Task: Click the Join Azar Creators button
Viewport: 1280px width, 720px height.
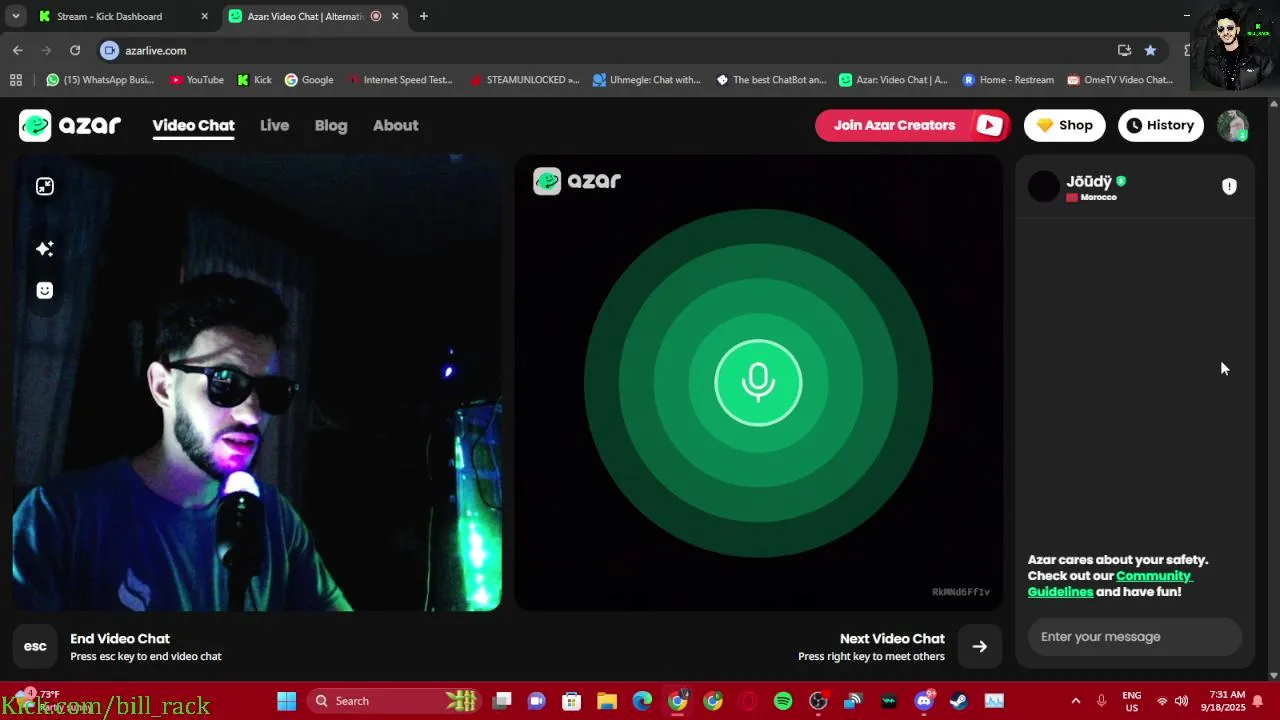Action: (912, 125)
